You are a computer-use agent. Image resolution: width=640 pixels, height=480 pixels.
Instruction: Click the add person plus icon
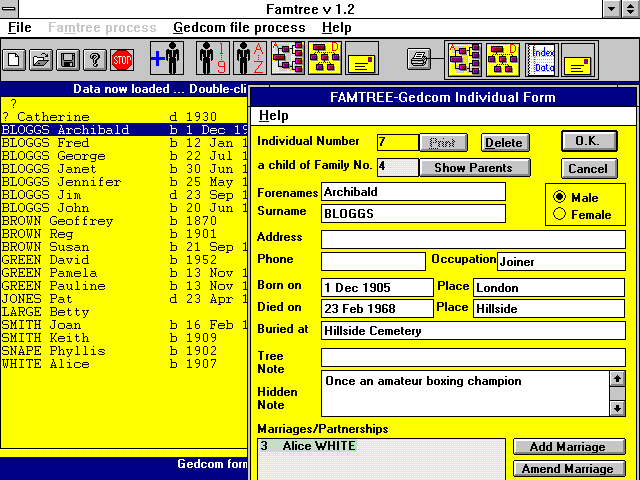tap(166, 59)
